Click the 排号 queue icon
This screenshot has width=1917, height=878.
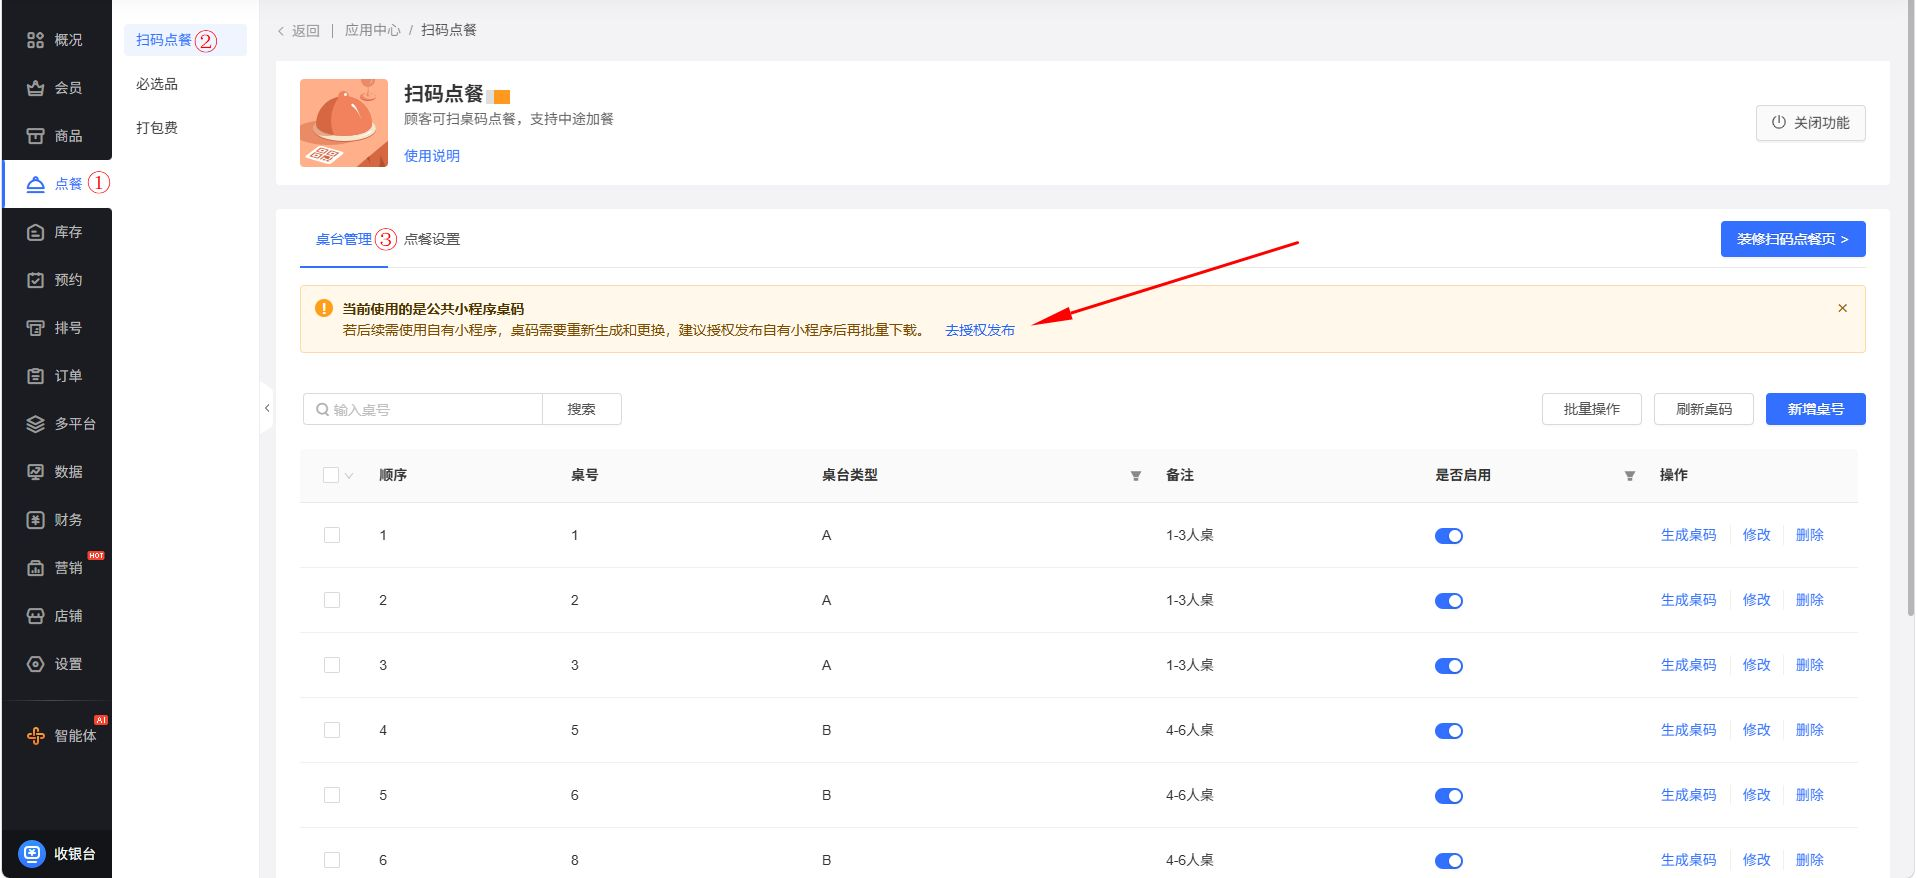click(36, 328)
